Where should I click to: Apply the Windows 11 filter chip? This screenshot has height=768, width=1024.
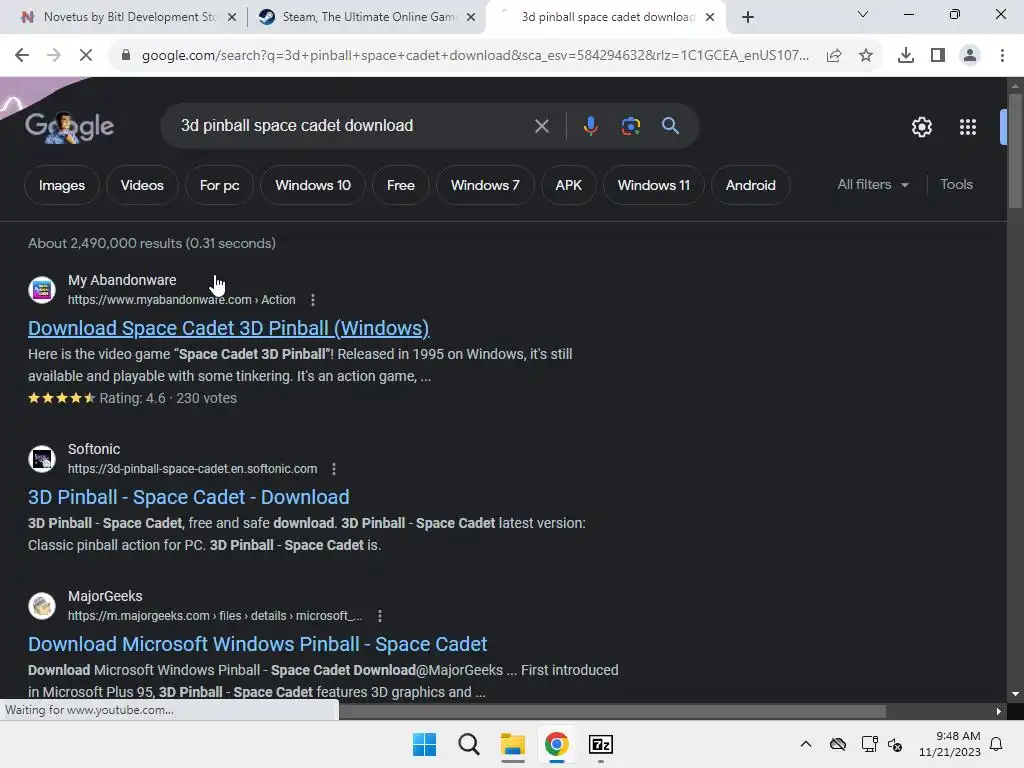[x=654, y=185]
